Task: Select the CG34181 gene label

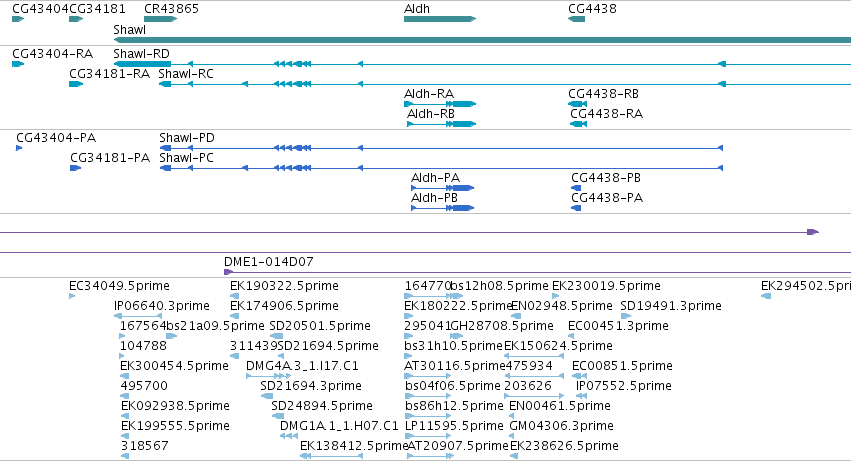Action: (x=98, y=9)
